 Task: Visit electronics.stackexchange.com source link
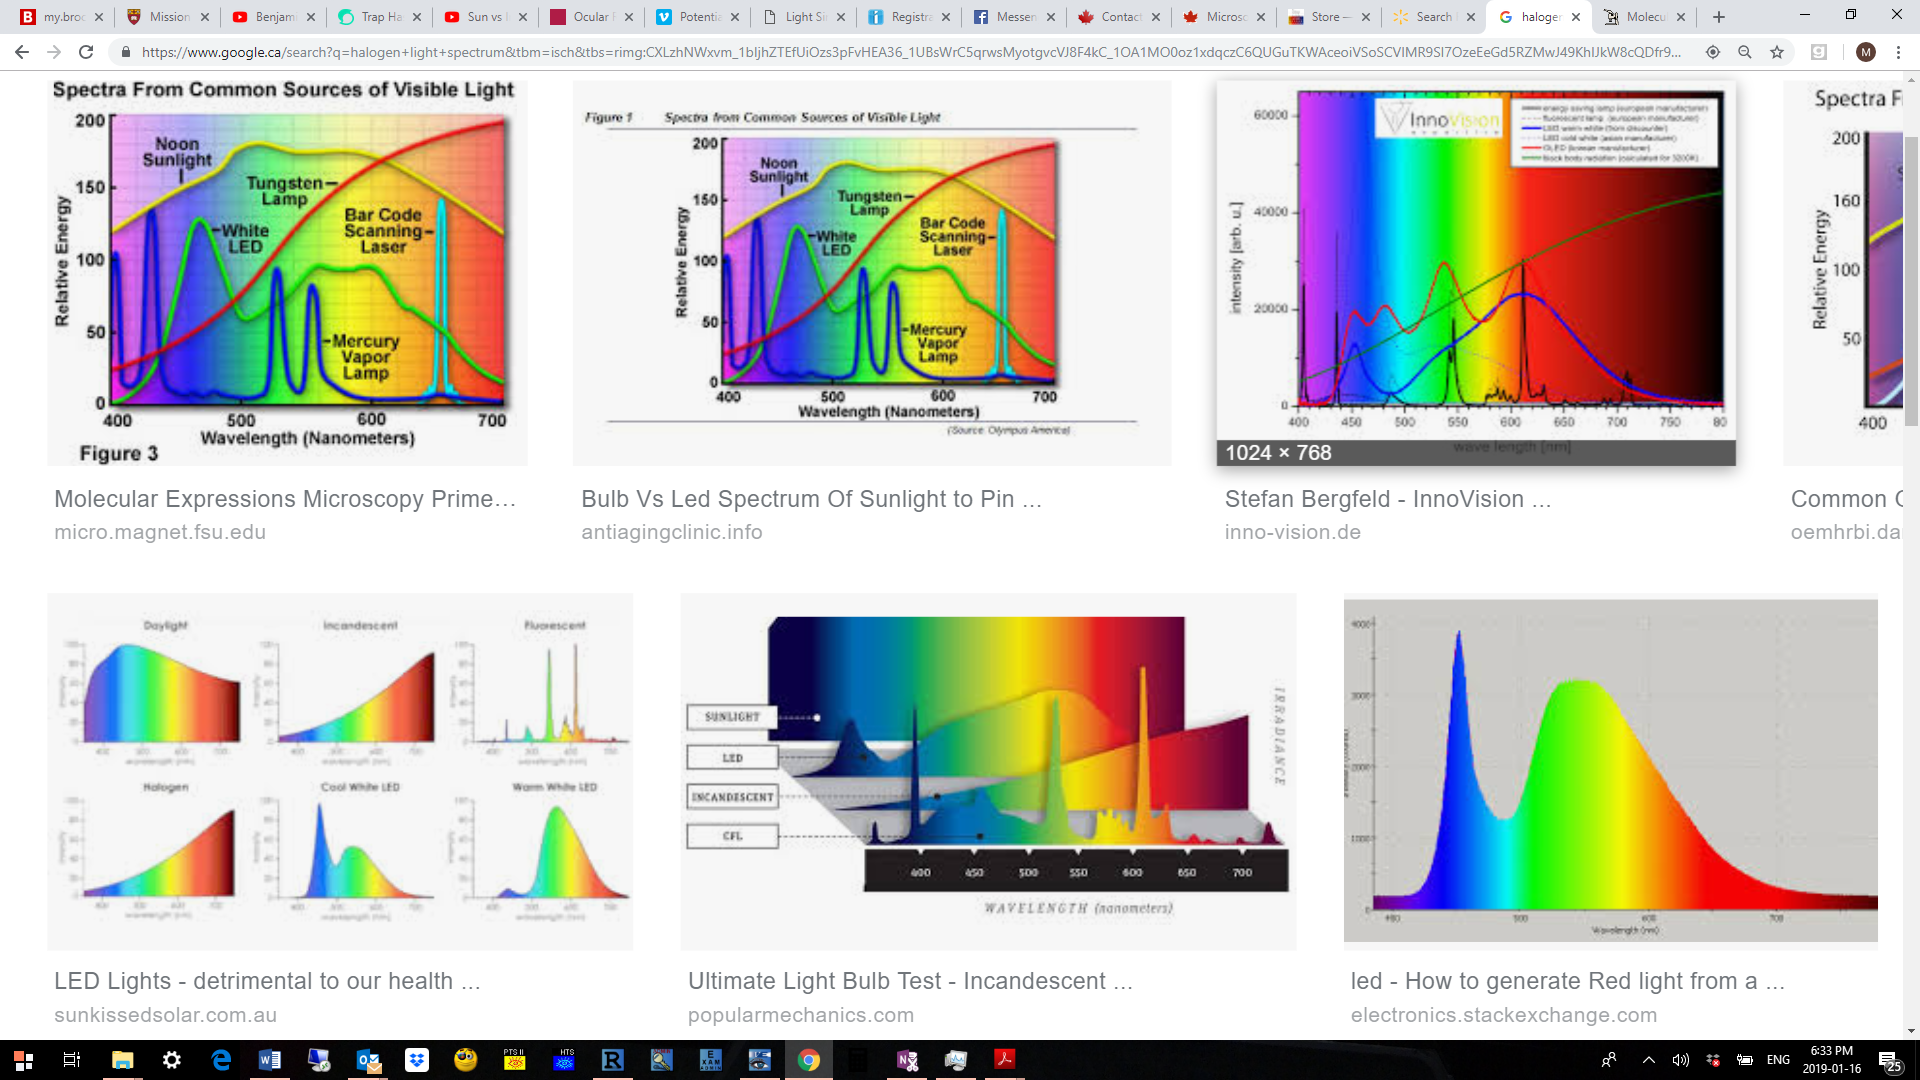(x=1504, y=1015)
